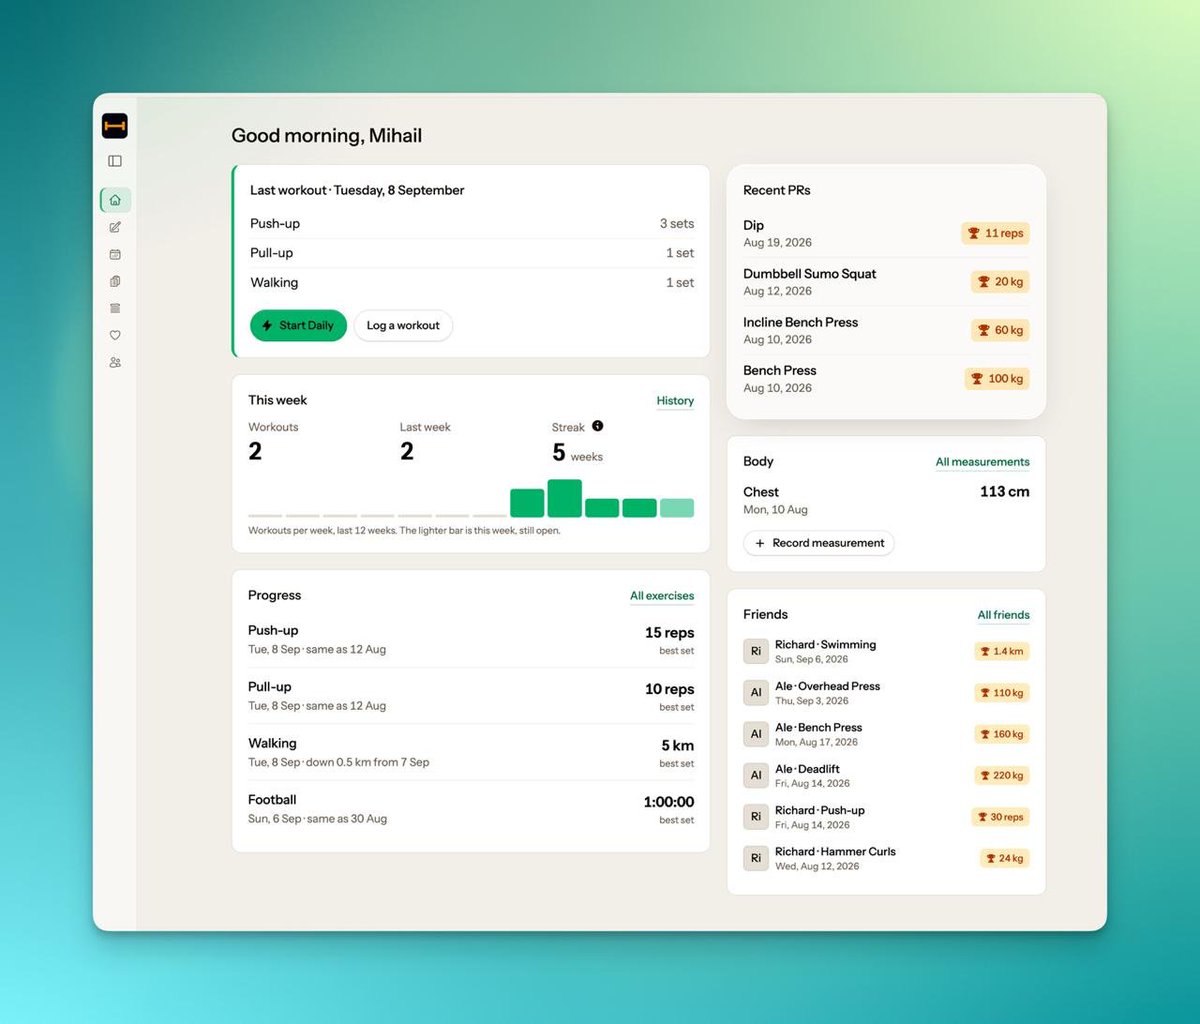Open the History link
This screenshot has width=1200, height=1024.
pos(675,401)
